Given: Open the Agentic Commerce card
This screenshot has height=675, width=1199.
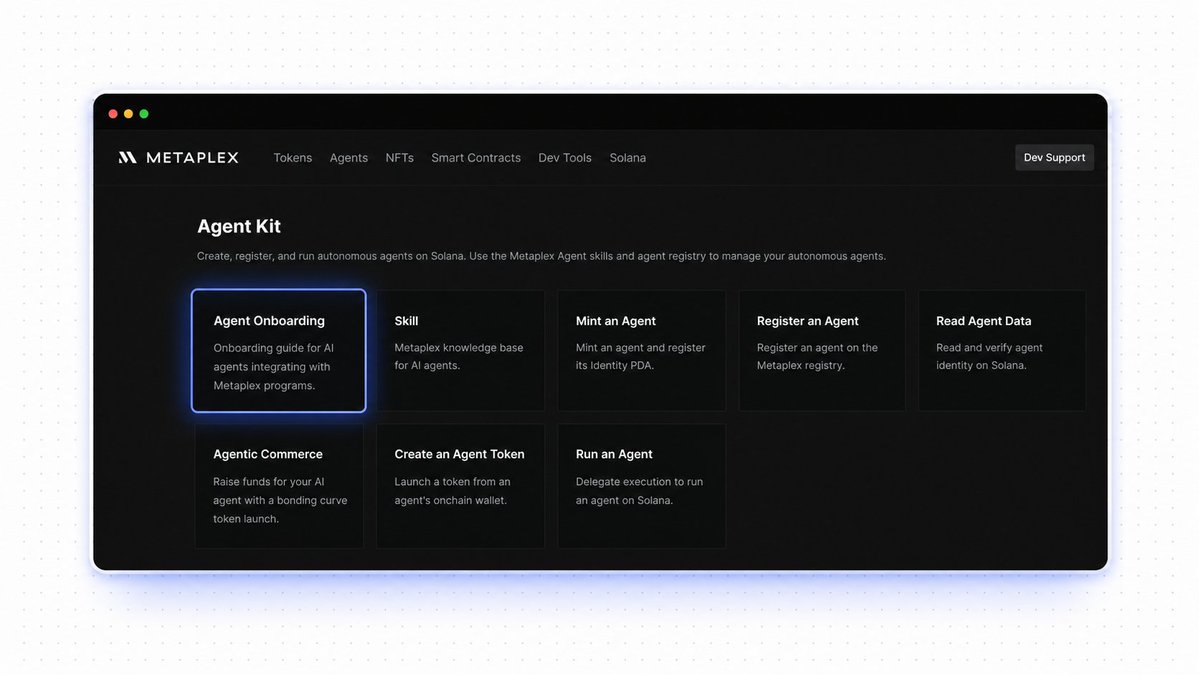Looking at the screenshot, I should pos(279,486).
